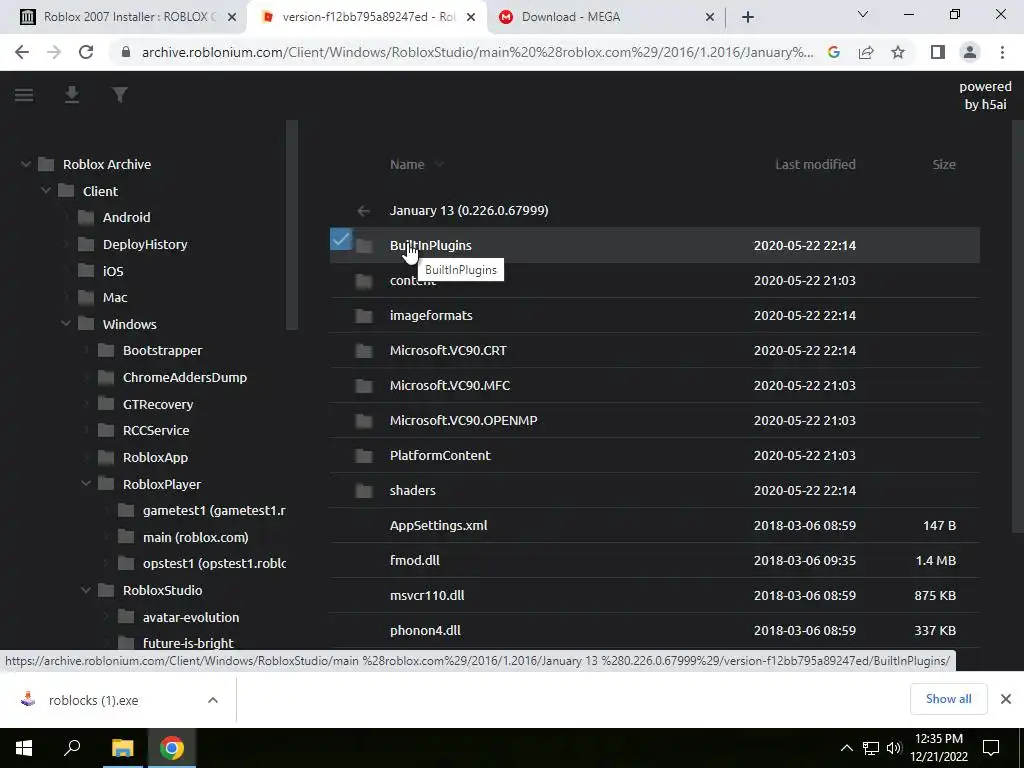Viewport: 1024px width, 768px height.
Task: Collapse the Roblox Archive tree node
Action: coord(25,165)
